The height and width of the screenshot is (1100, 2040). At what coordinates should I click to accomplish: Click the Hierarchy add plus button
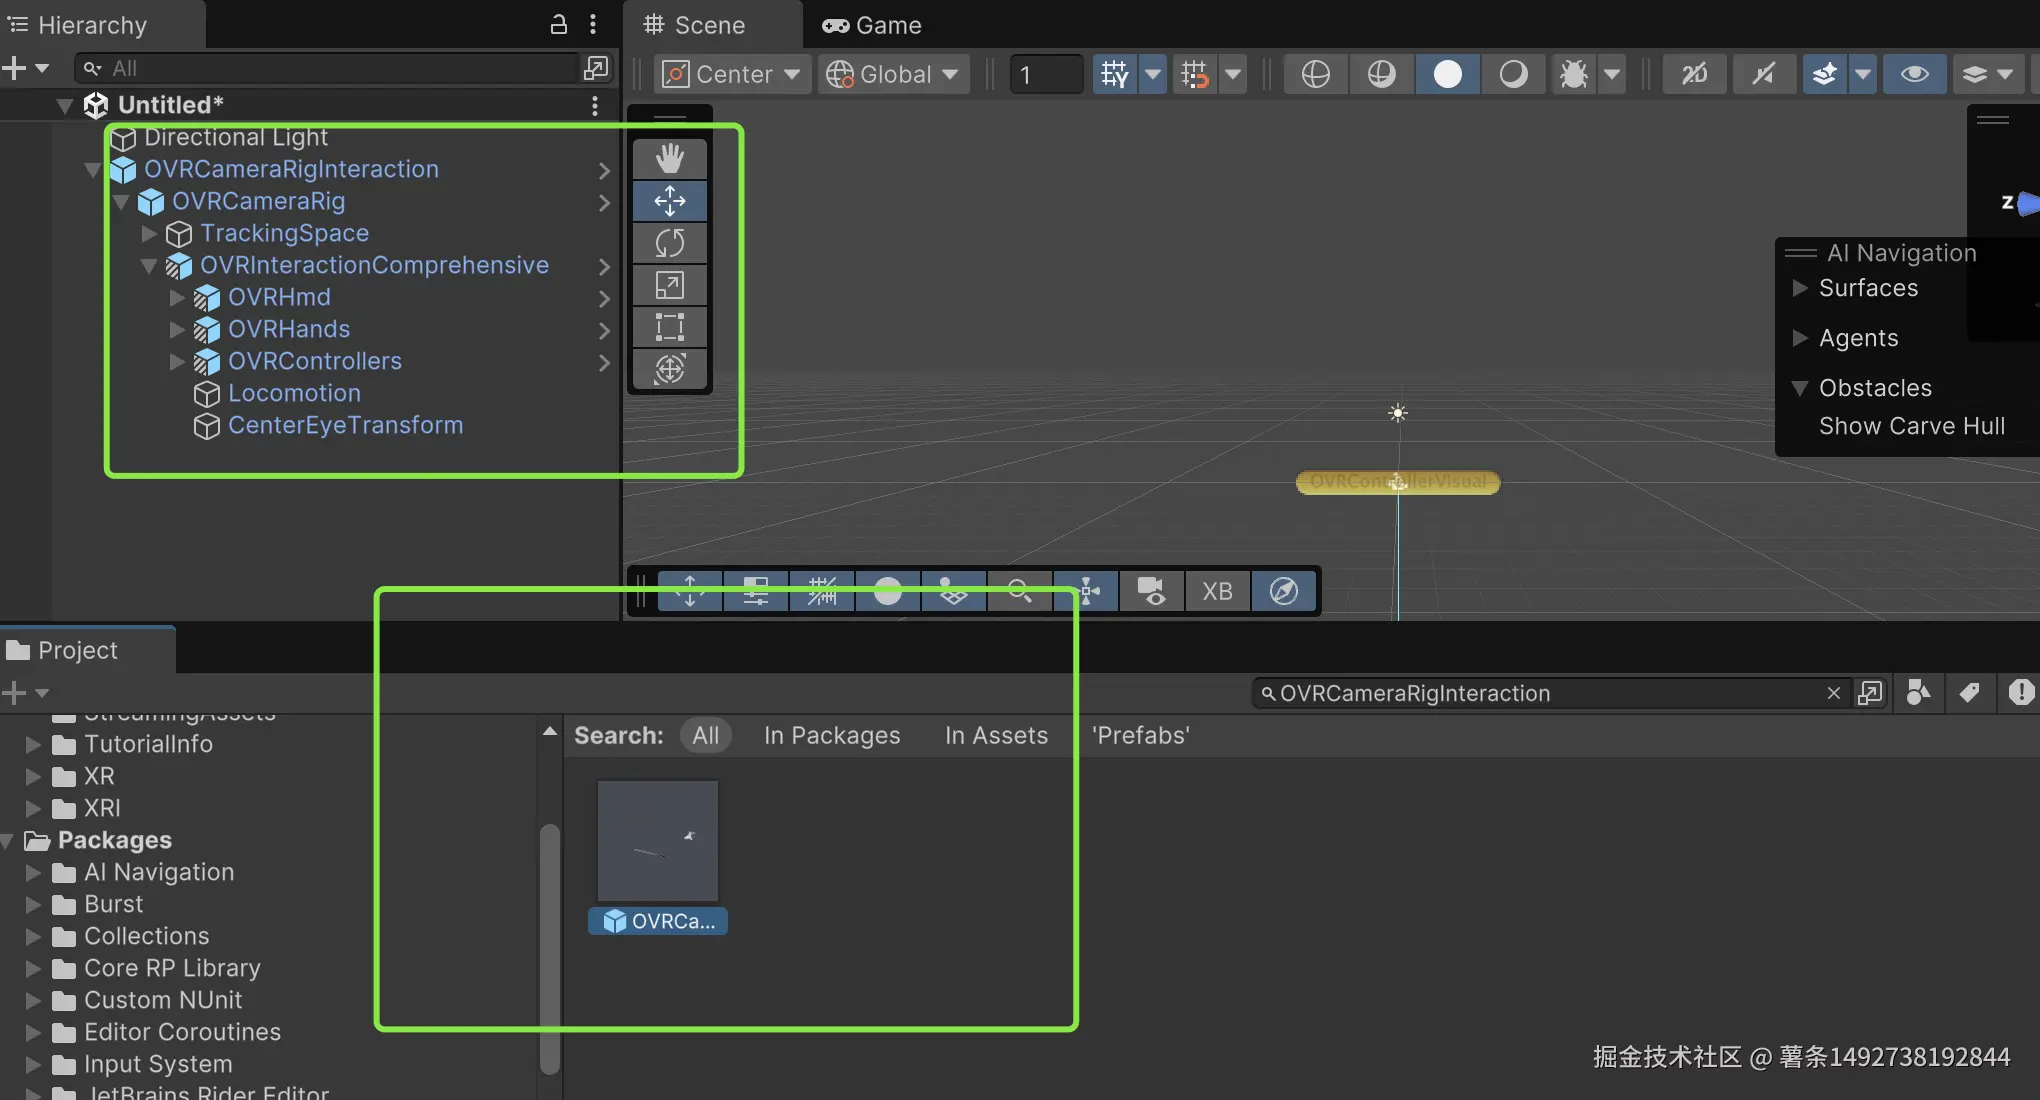[x=14, y=68]
